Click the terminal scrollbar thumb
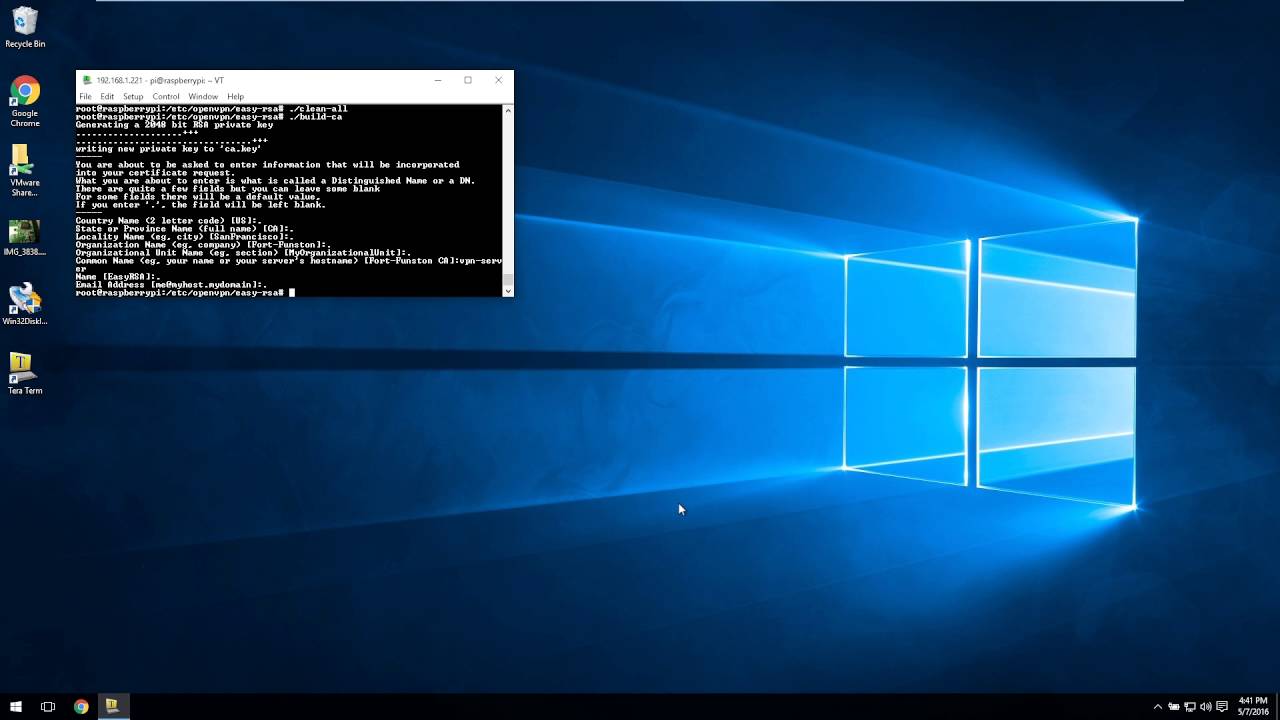The width and height of the screenshot is (1280, 720). click(x=508, y=279)
